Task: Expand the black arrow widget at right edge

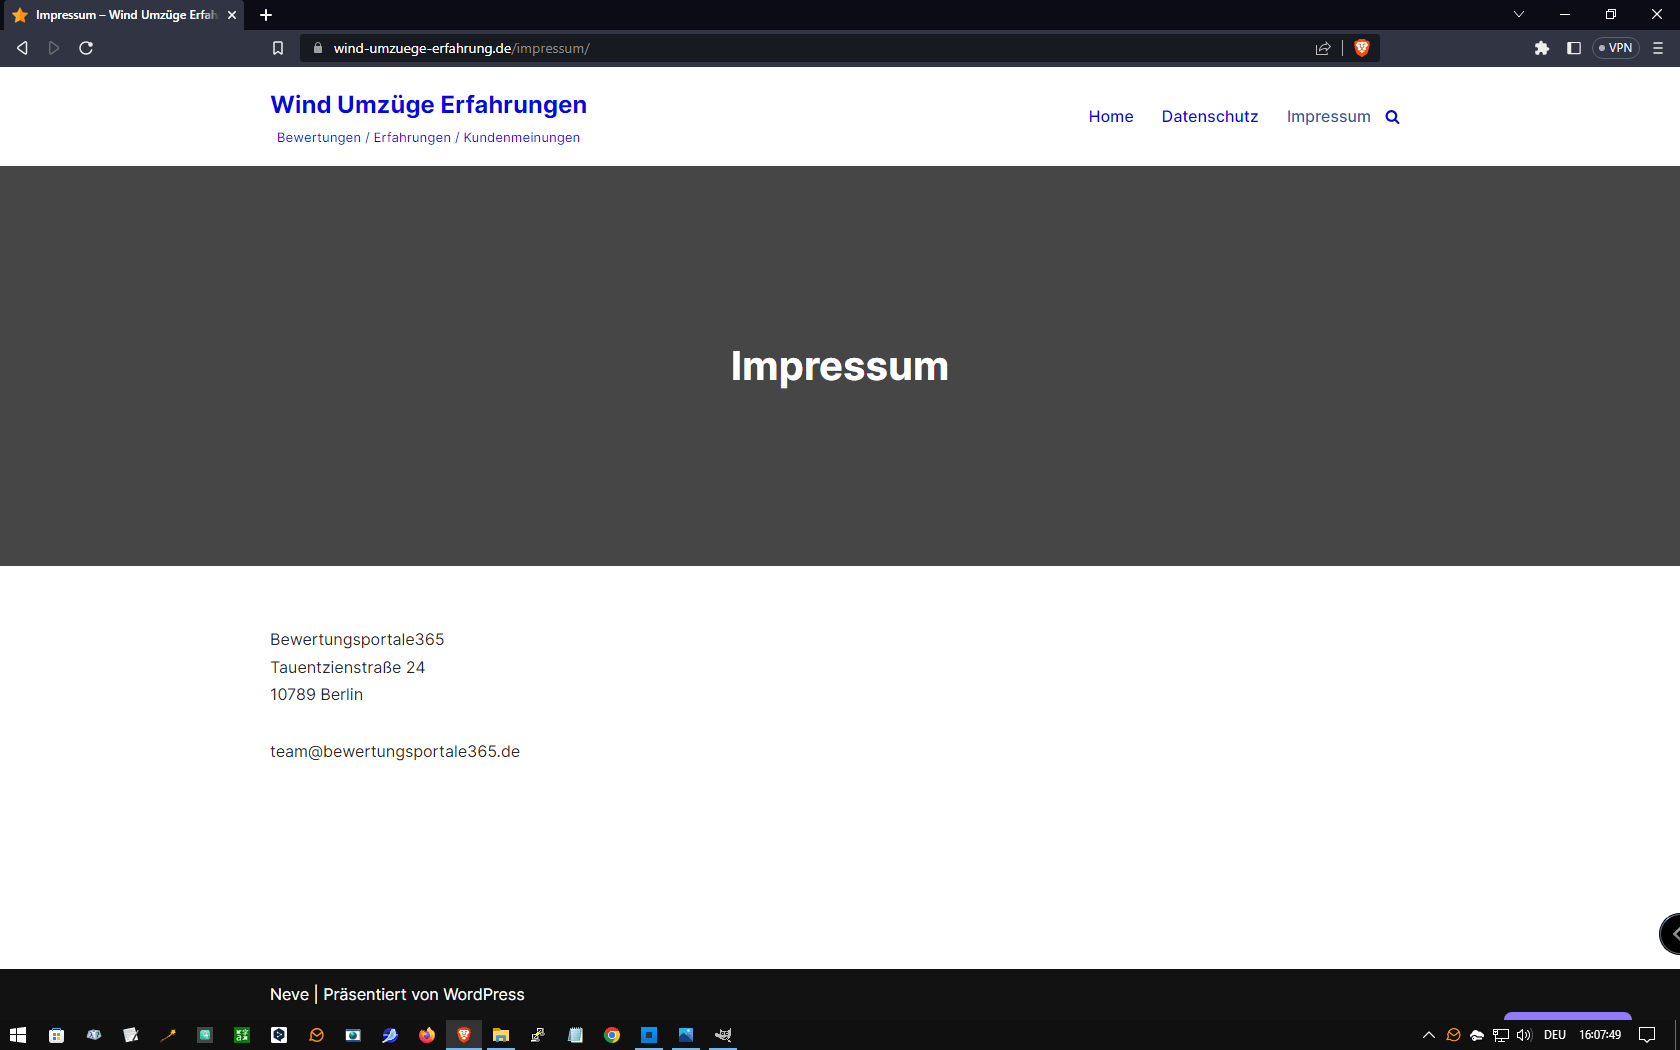Action: 1670,934
